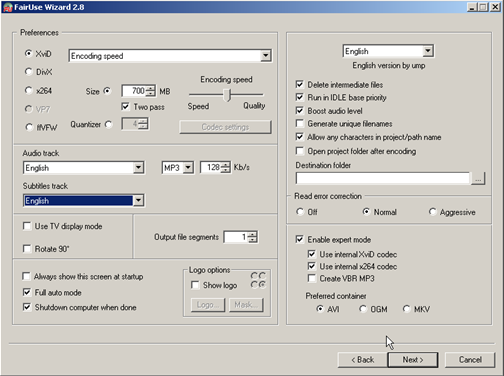Image resolution: width=504 pixels, height=376 pixels.
Task: Click the Destination folder text field
Action: 383,178
